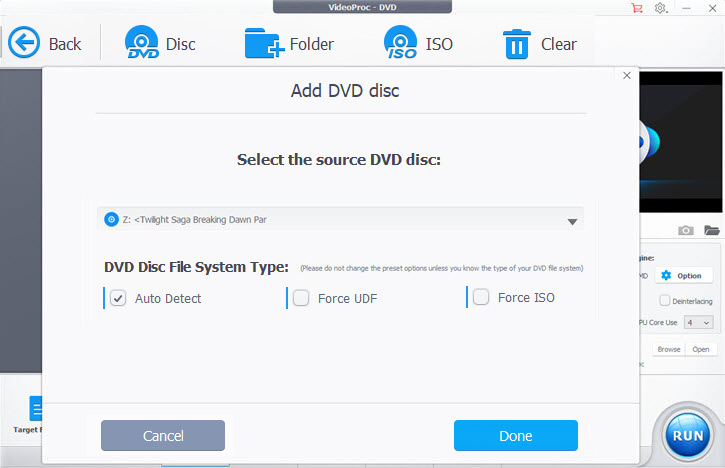Viewport: 725px width, 468px height.
Task: Click the Clear trash icon
Action: (516, 44)
